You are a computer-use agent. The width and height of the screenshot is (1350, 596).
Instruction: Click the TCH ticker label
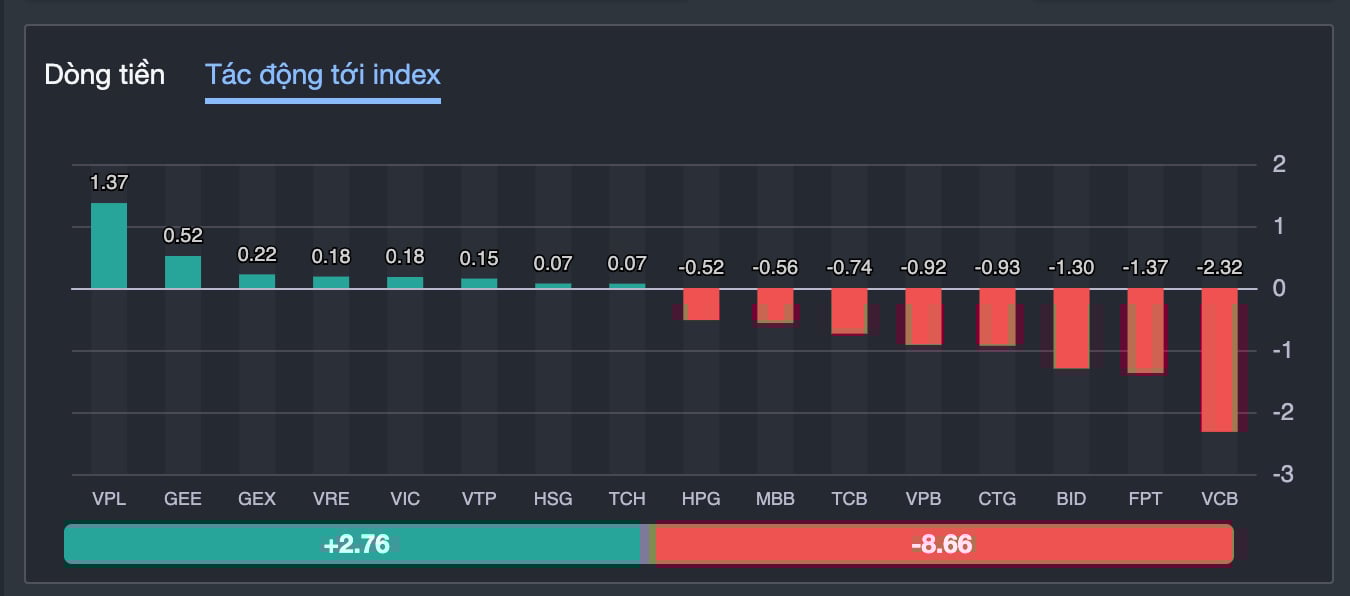click(x=627, y=498)
